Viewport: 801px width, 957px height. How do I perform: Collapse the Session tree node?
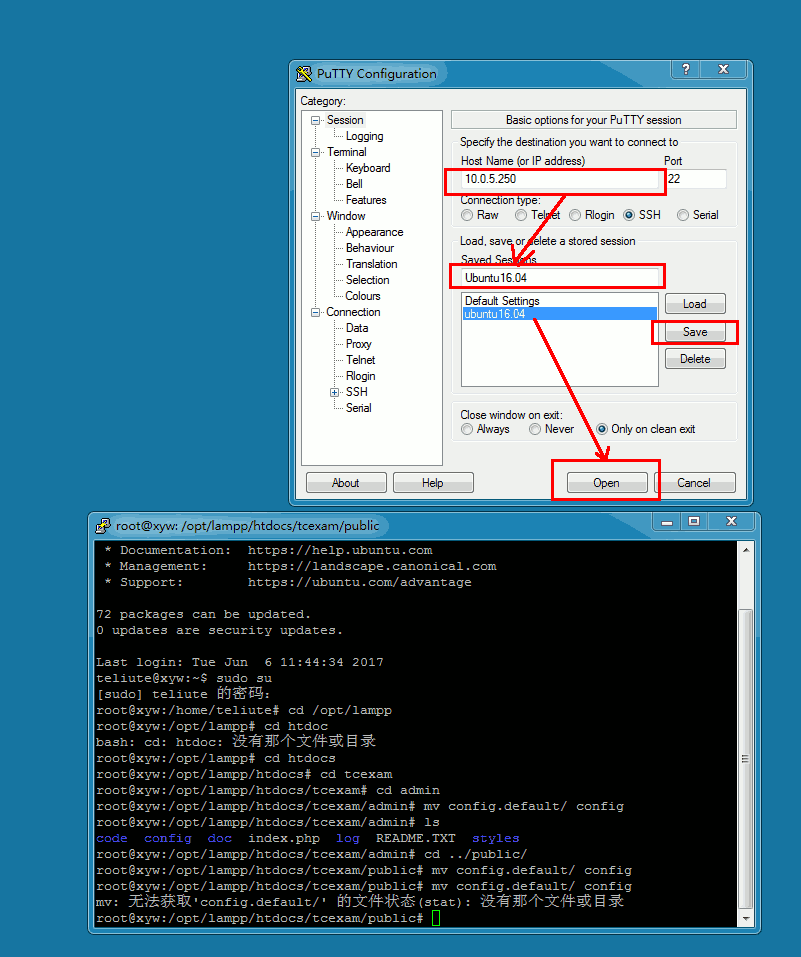[x=315, y=120]
